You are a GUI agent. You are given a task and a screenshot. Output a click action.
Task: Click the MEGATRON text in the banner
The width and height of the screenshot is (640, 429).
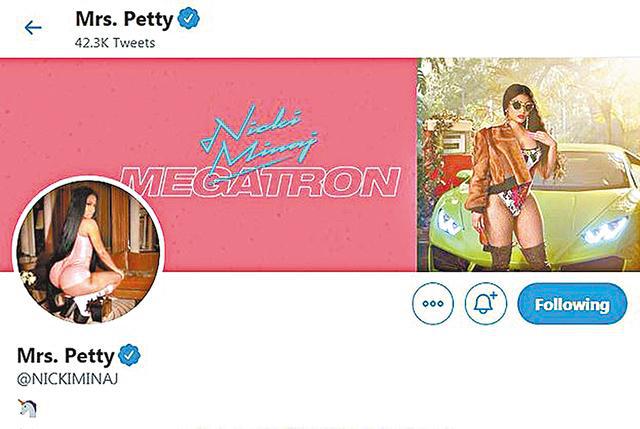pos(261,182)
